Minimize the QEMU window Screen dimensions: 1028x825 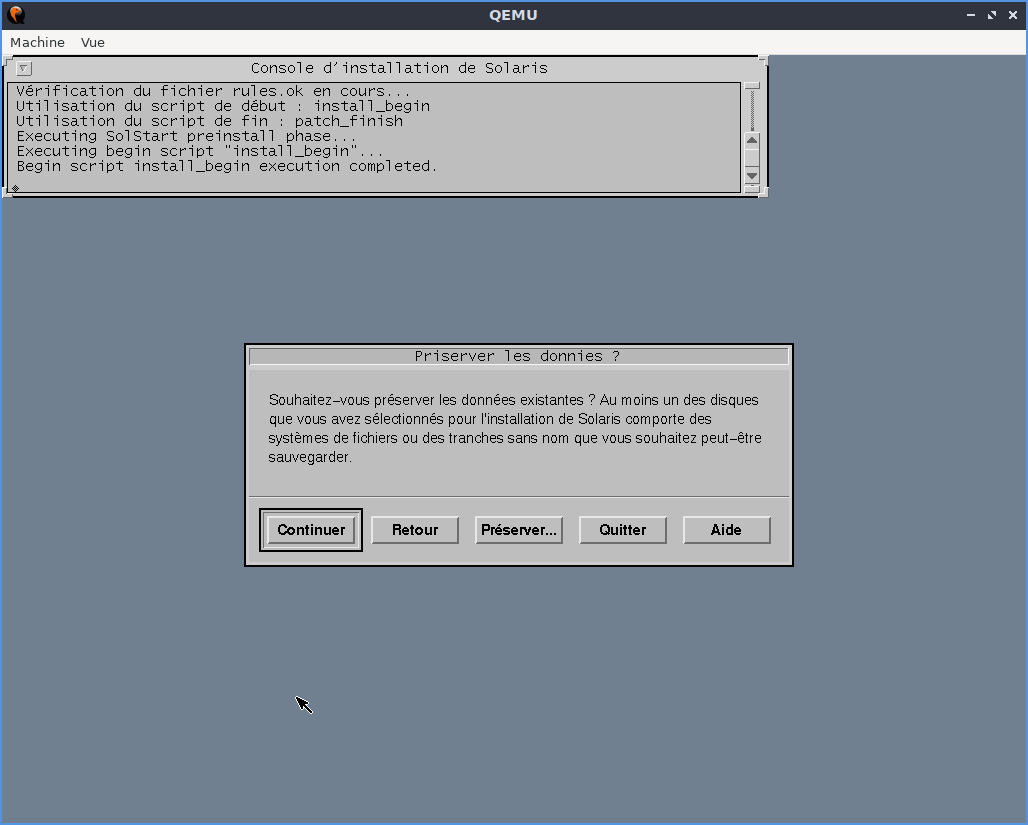(971, 14)
